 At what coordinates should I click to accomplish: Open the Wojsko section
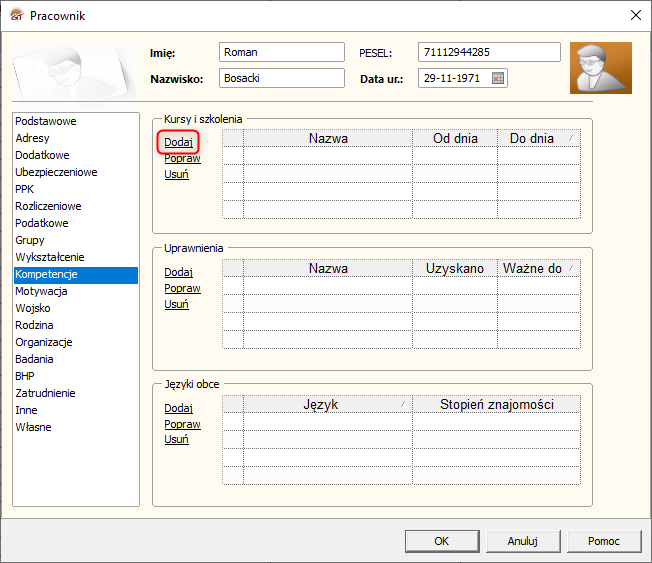pos(76,309)
